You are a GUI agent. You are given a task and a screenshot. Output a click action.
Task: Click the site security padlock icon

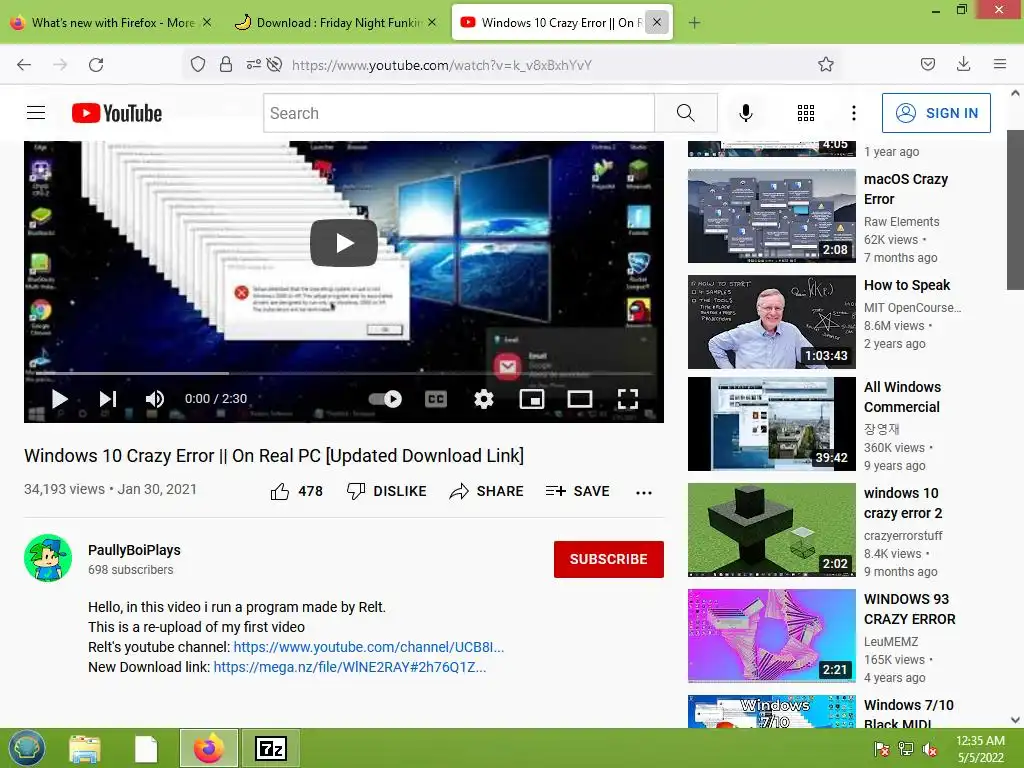coord(226,64)
